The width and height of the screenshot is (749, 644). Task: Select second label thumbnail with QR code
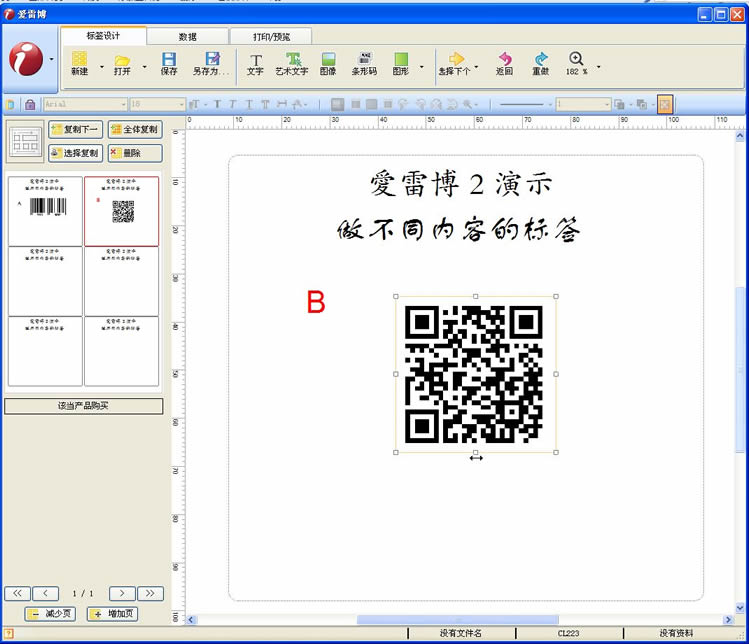(121, 211)
